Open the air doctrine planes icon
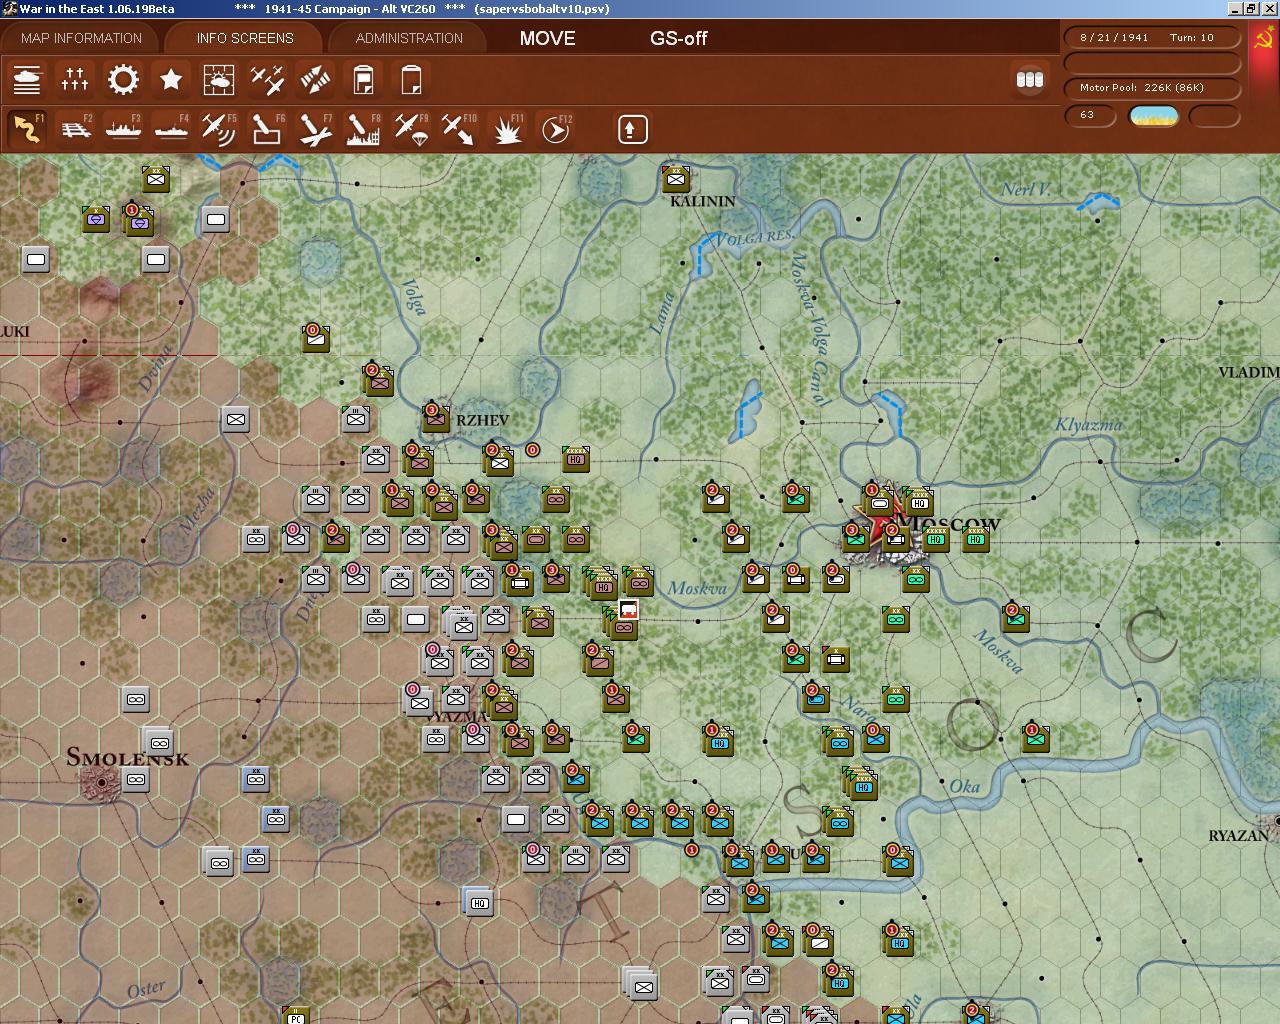 [x=267, y=79]
